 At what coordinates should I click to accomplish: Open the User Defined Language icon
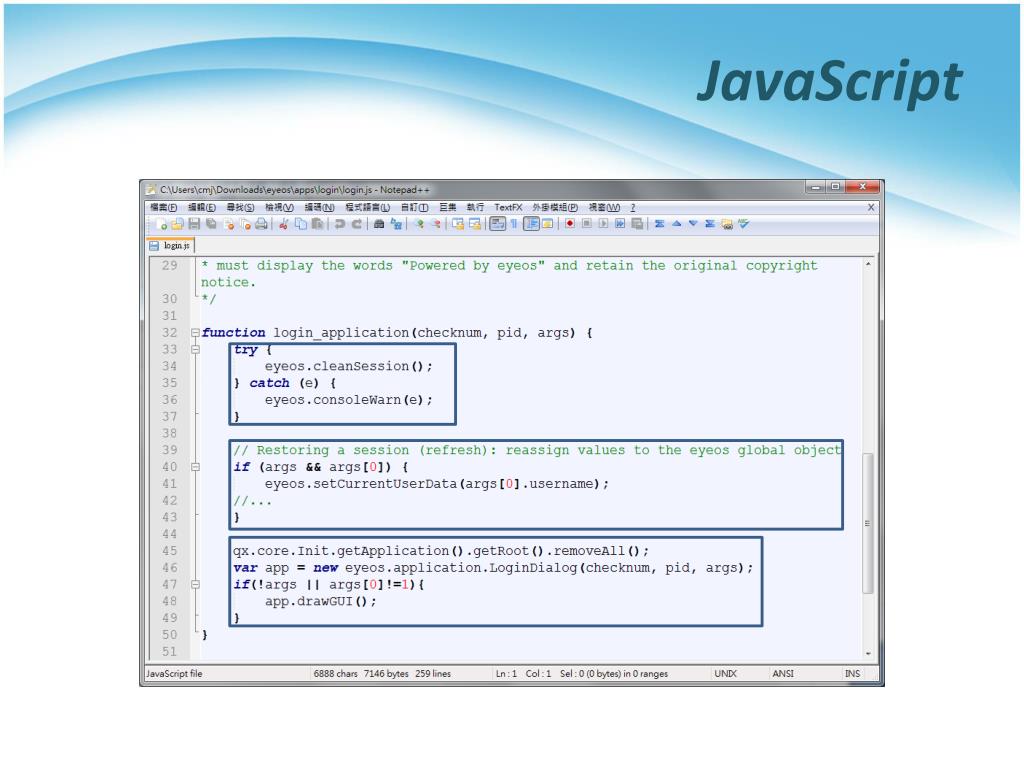[x=547, y=224]
